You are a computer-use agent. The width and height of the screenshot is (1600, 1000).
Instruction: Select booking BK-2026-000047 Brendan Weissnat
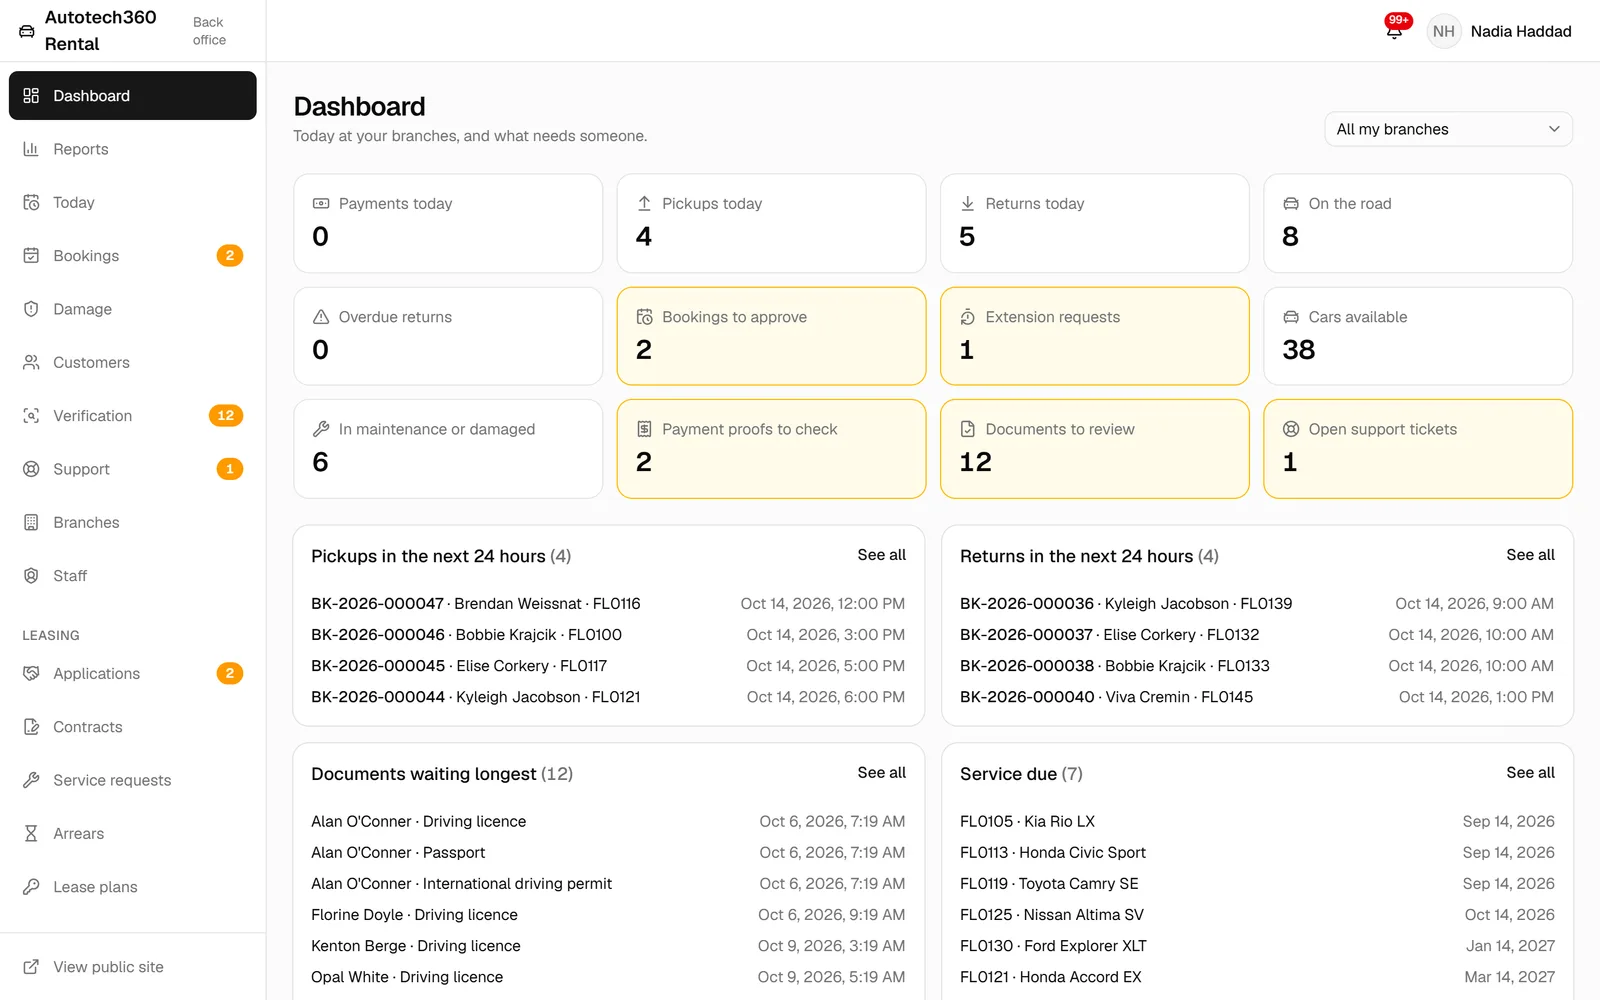(608, 604)
